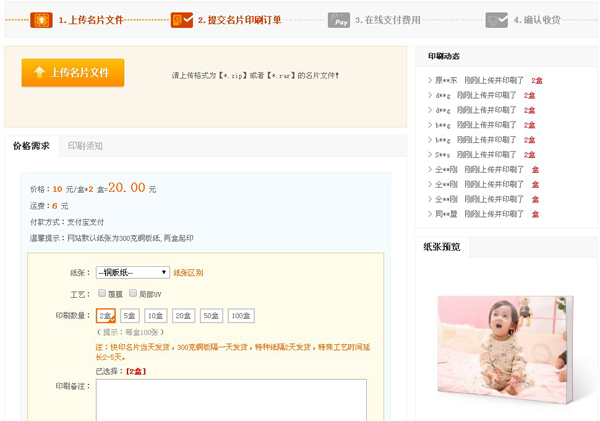
Task: Select 50盒 as print quantity
Action: coord(211,316)
